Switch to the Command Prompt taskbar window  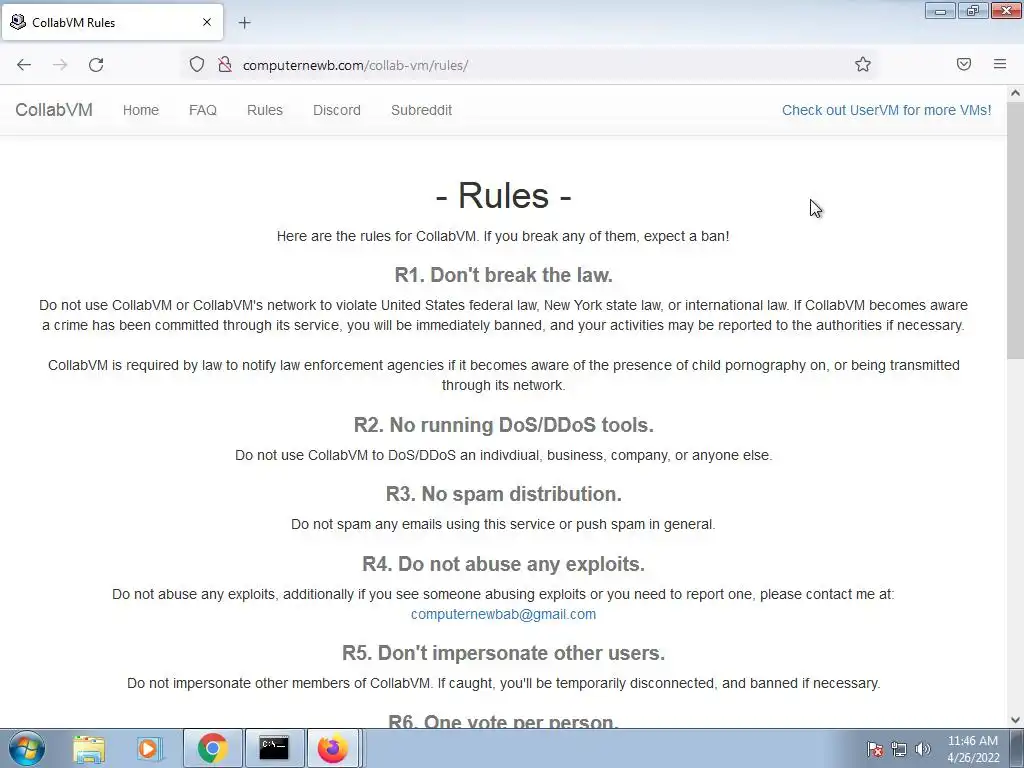(x=274, y=748)
